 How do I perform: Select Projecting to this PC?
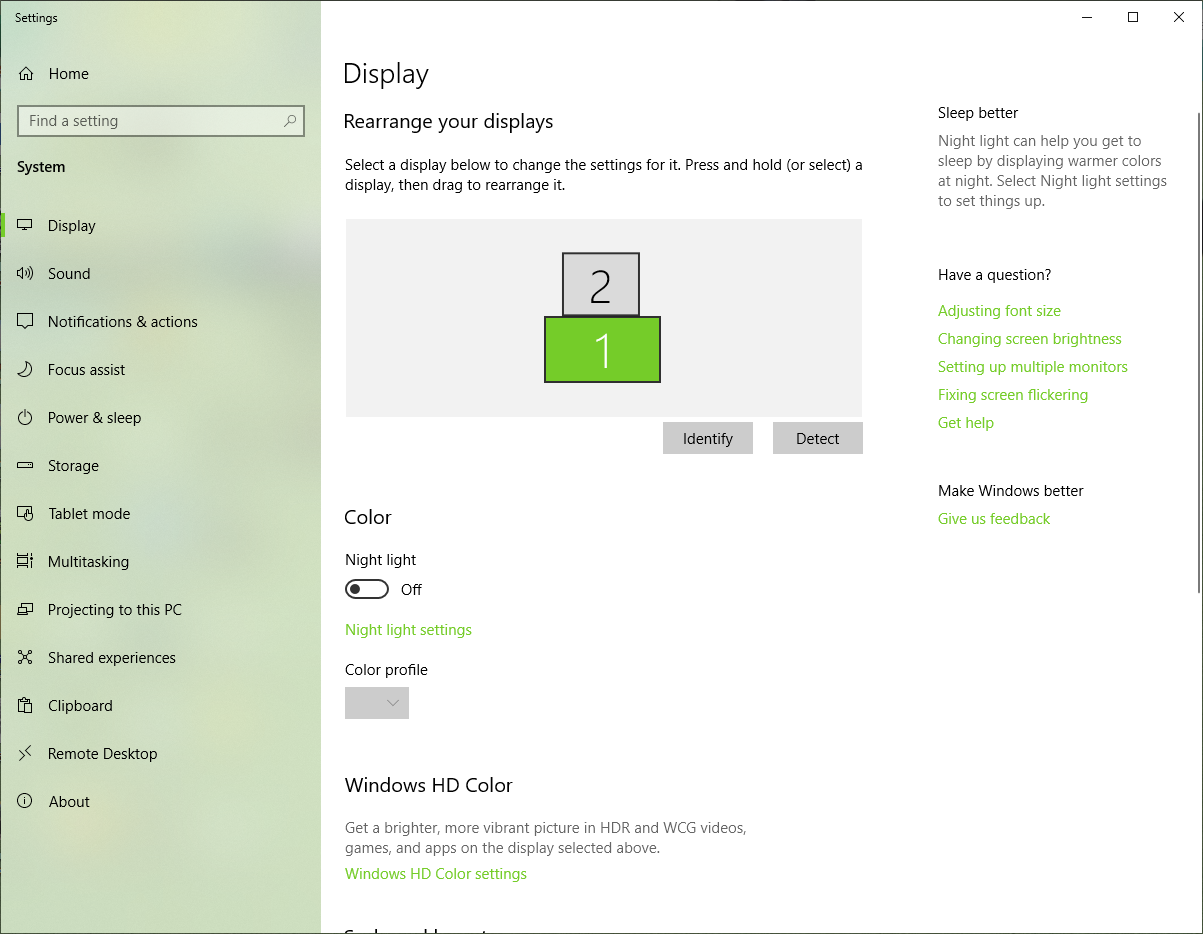click(160, 610)
